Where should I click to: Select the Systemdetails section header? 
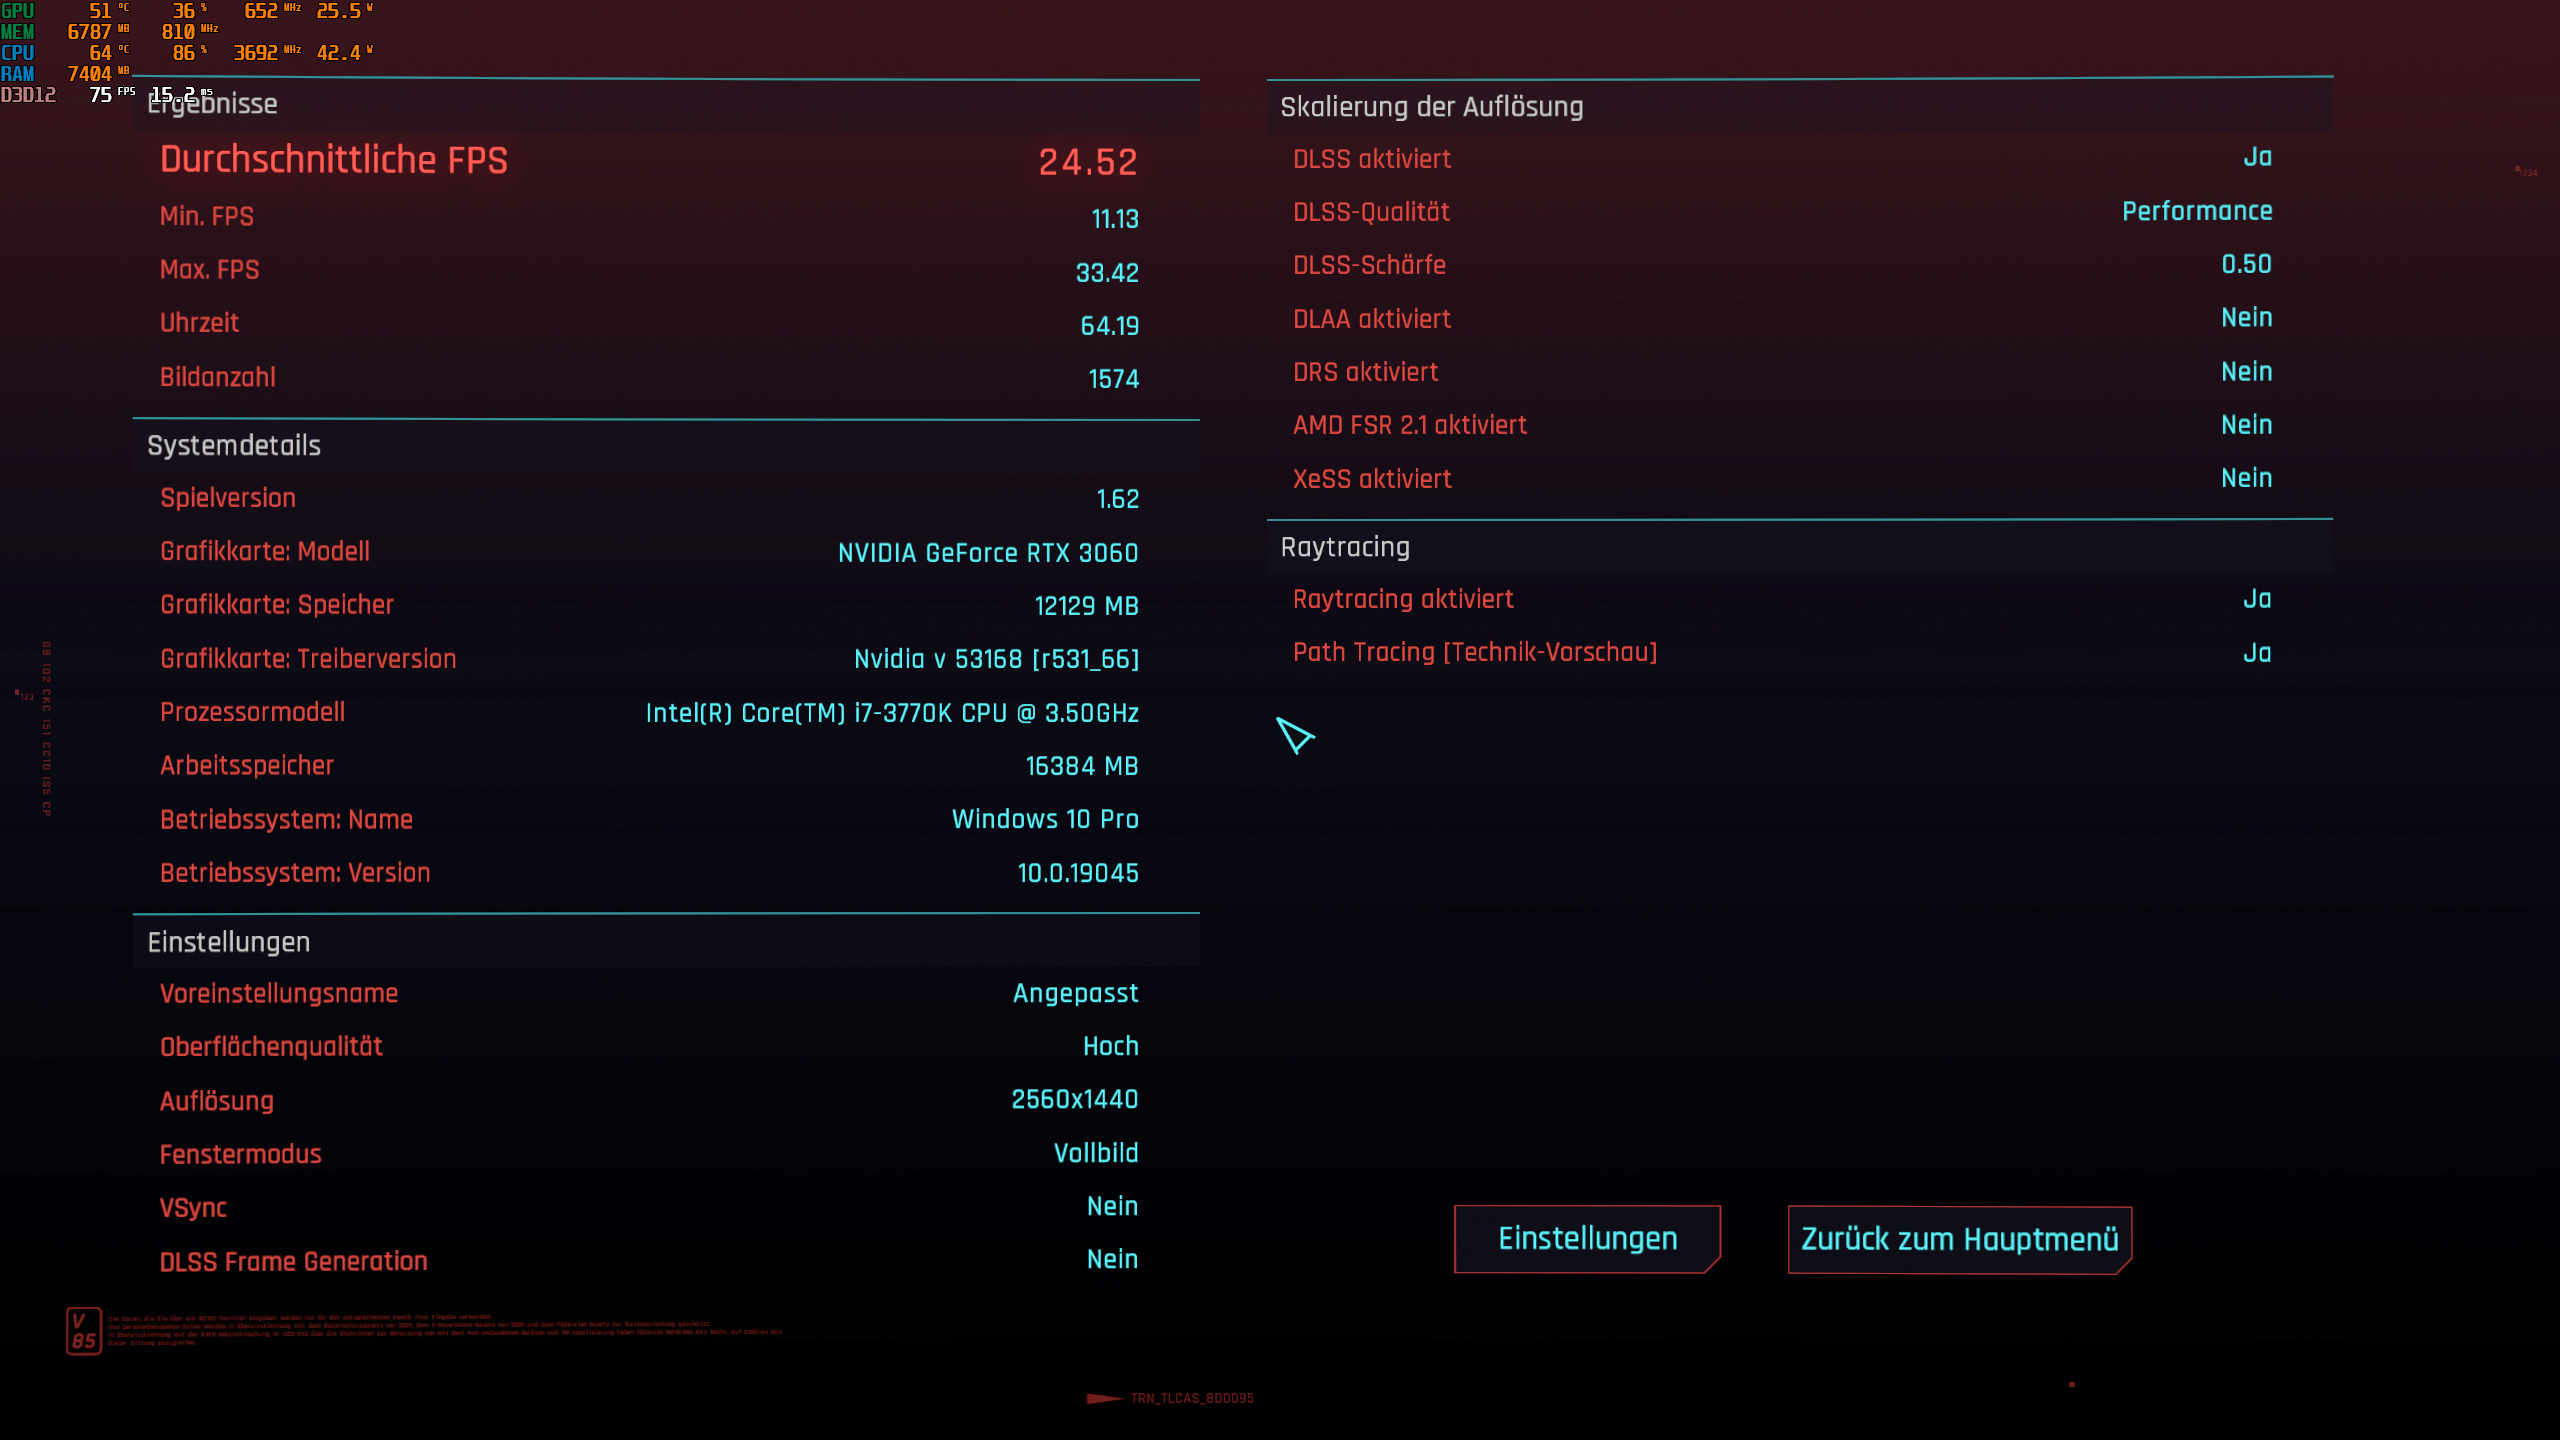click(x=234, y=446)
